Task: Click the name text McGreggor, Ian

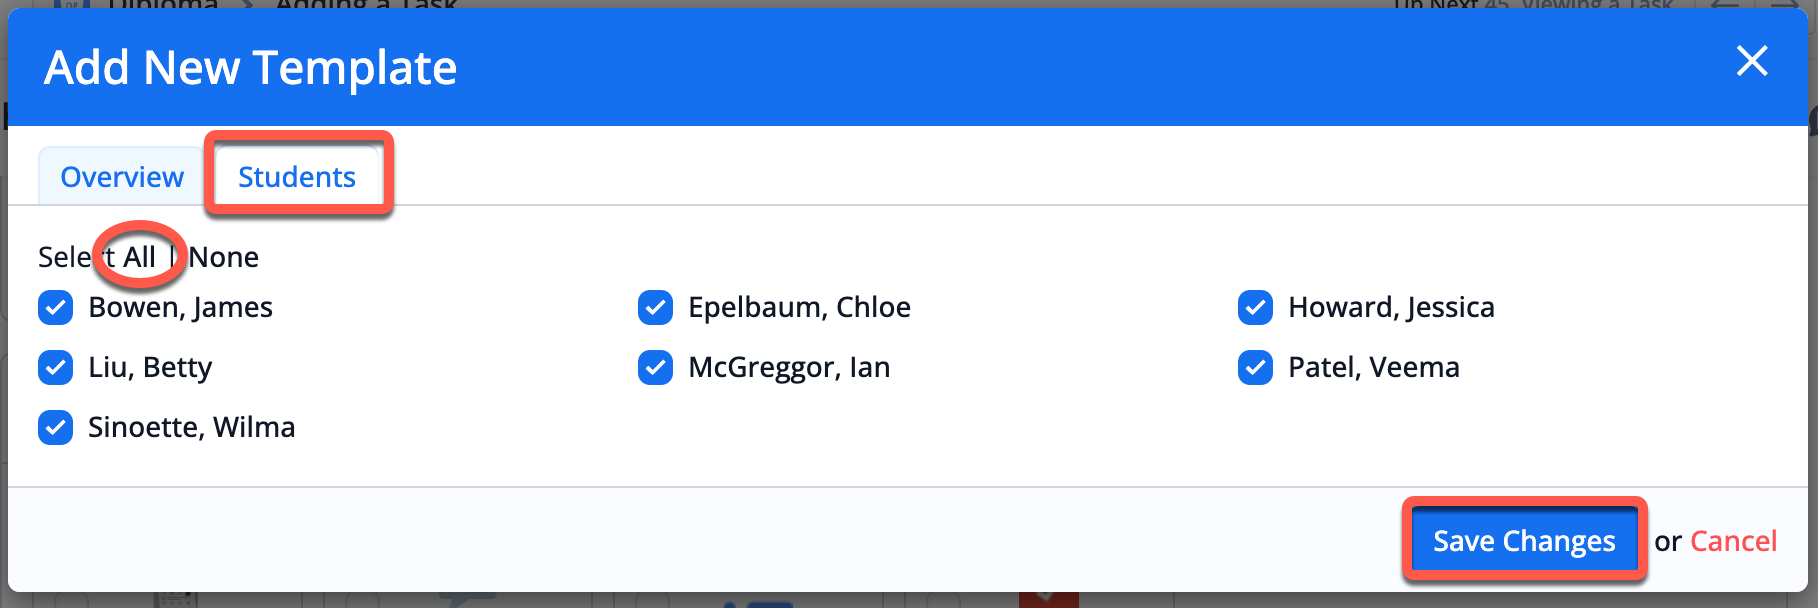Action: (x=789, y=368)
